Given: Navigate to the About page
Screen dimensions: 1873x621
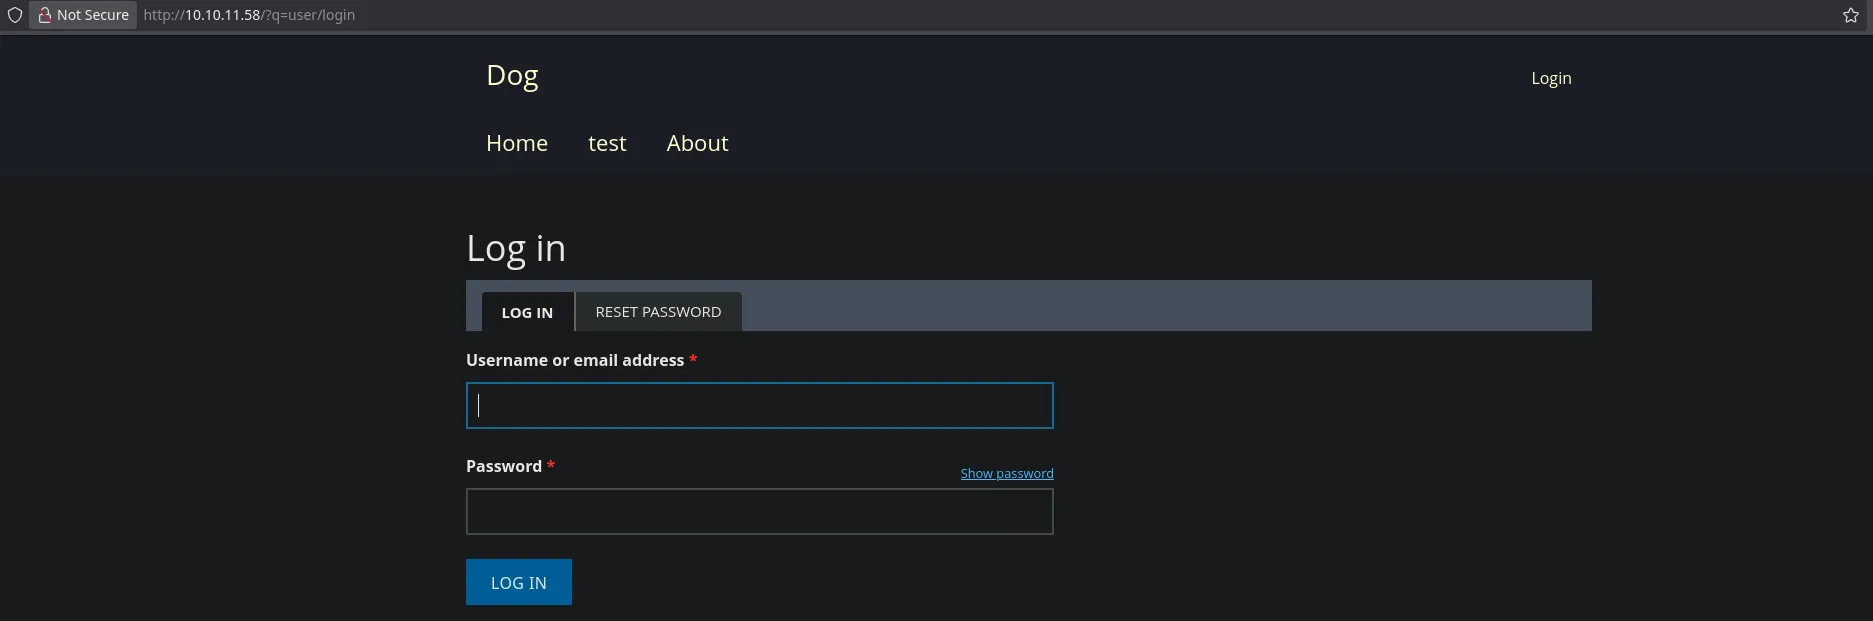Looking at the screenshot, I should coord(697,143).
